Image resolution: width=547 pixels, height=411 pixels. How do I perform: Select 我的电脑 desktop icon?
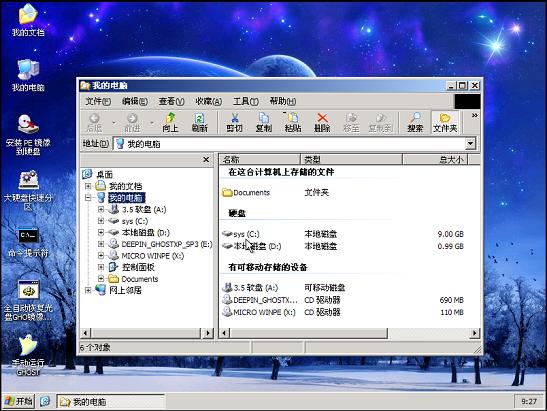[28, 75]
